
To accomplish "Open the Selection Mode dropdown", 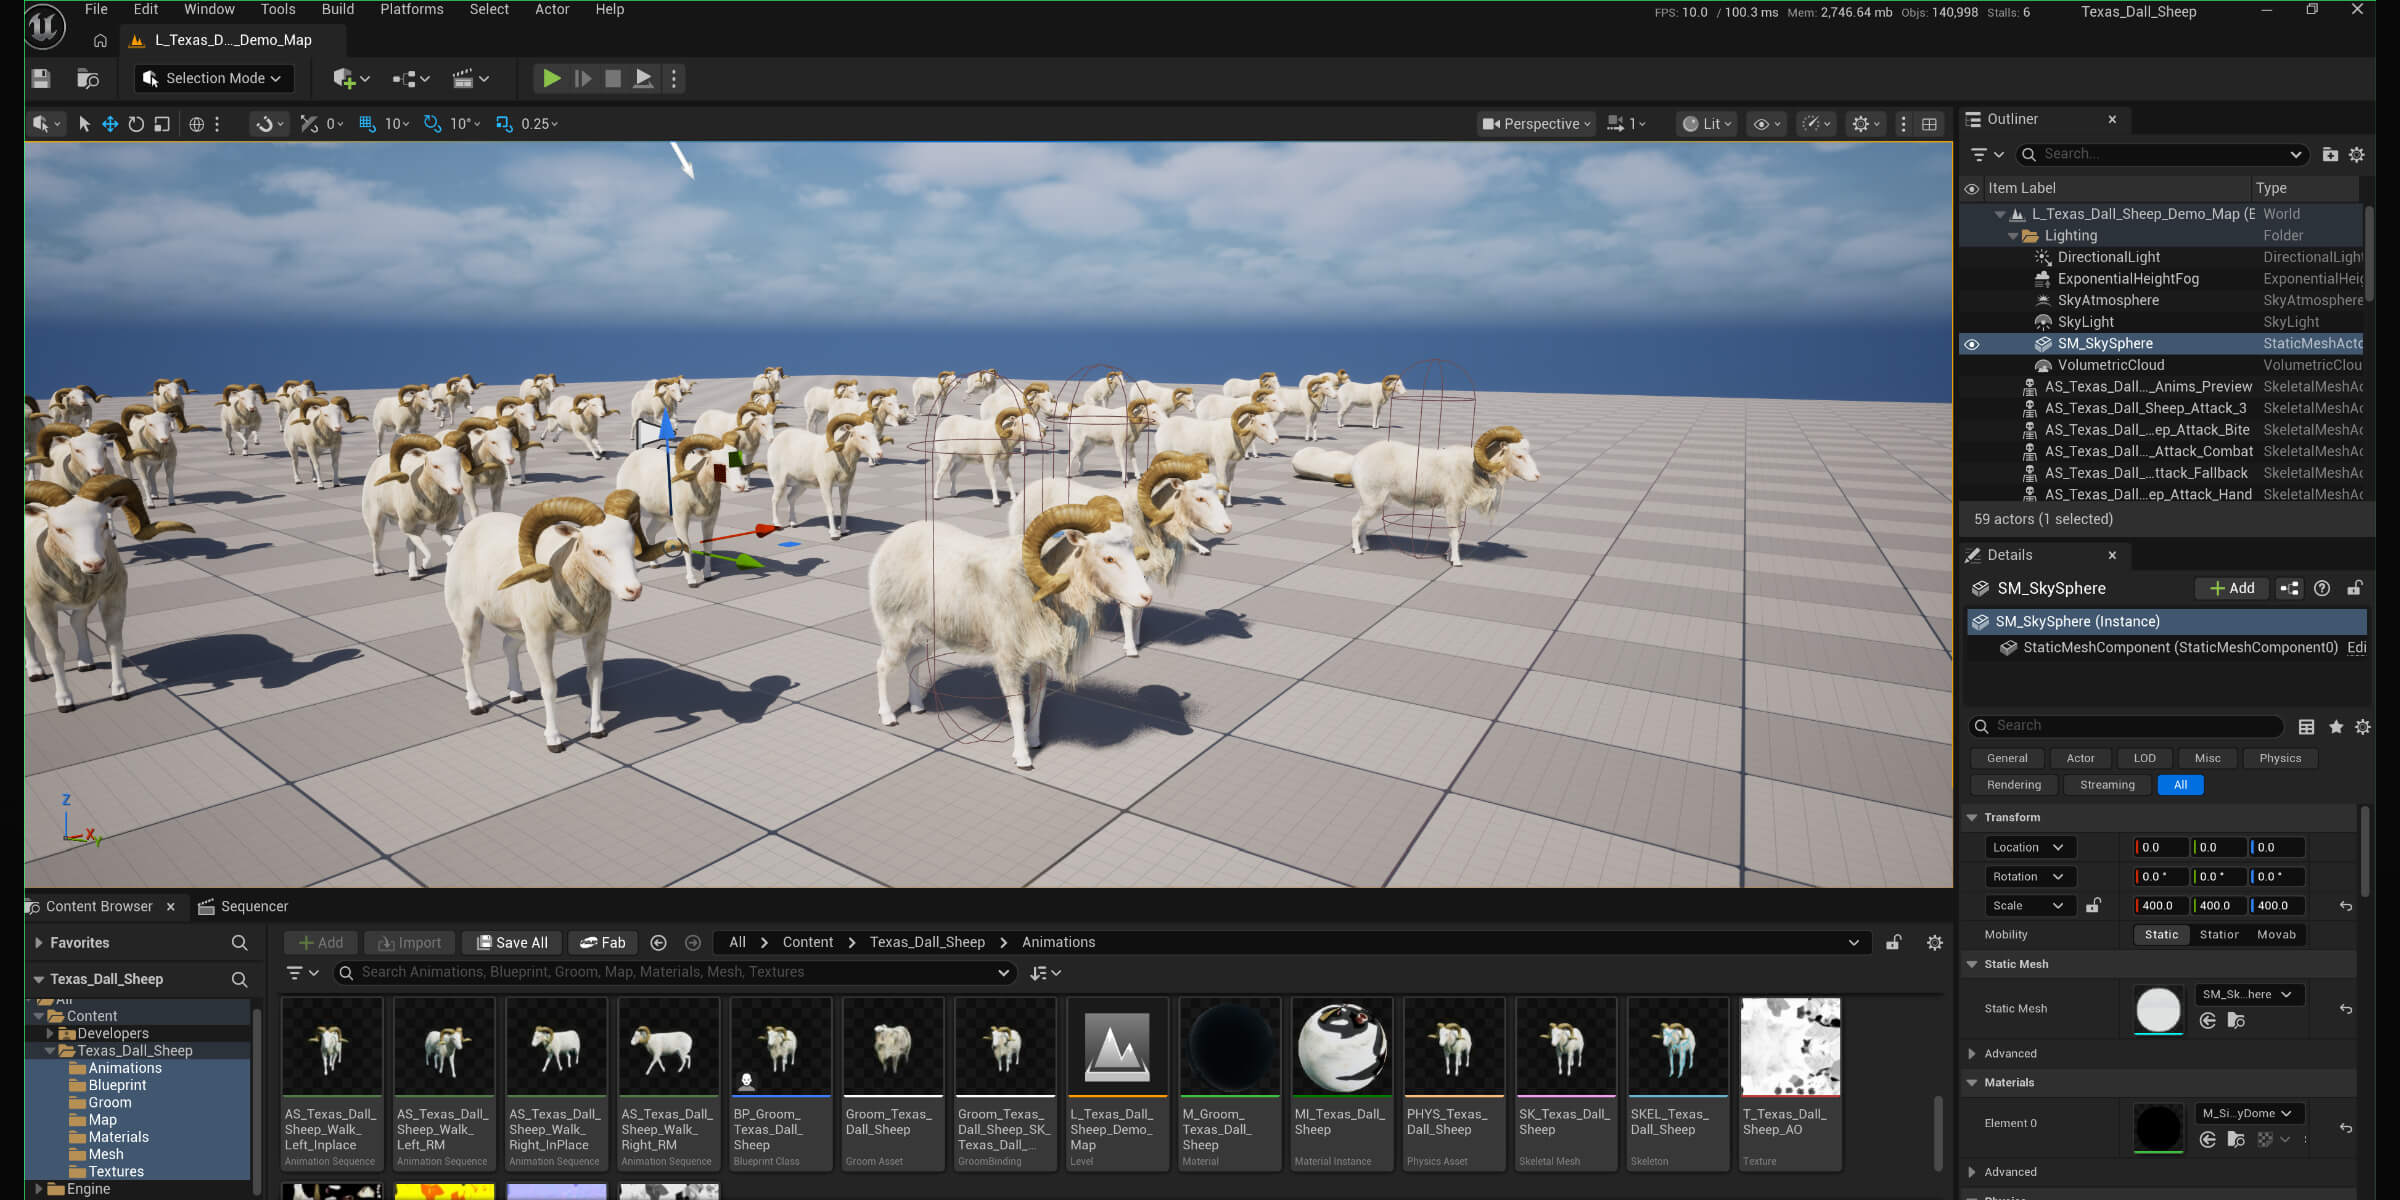I will 213,78.
